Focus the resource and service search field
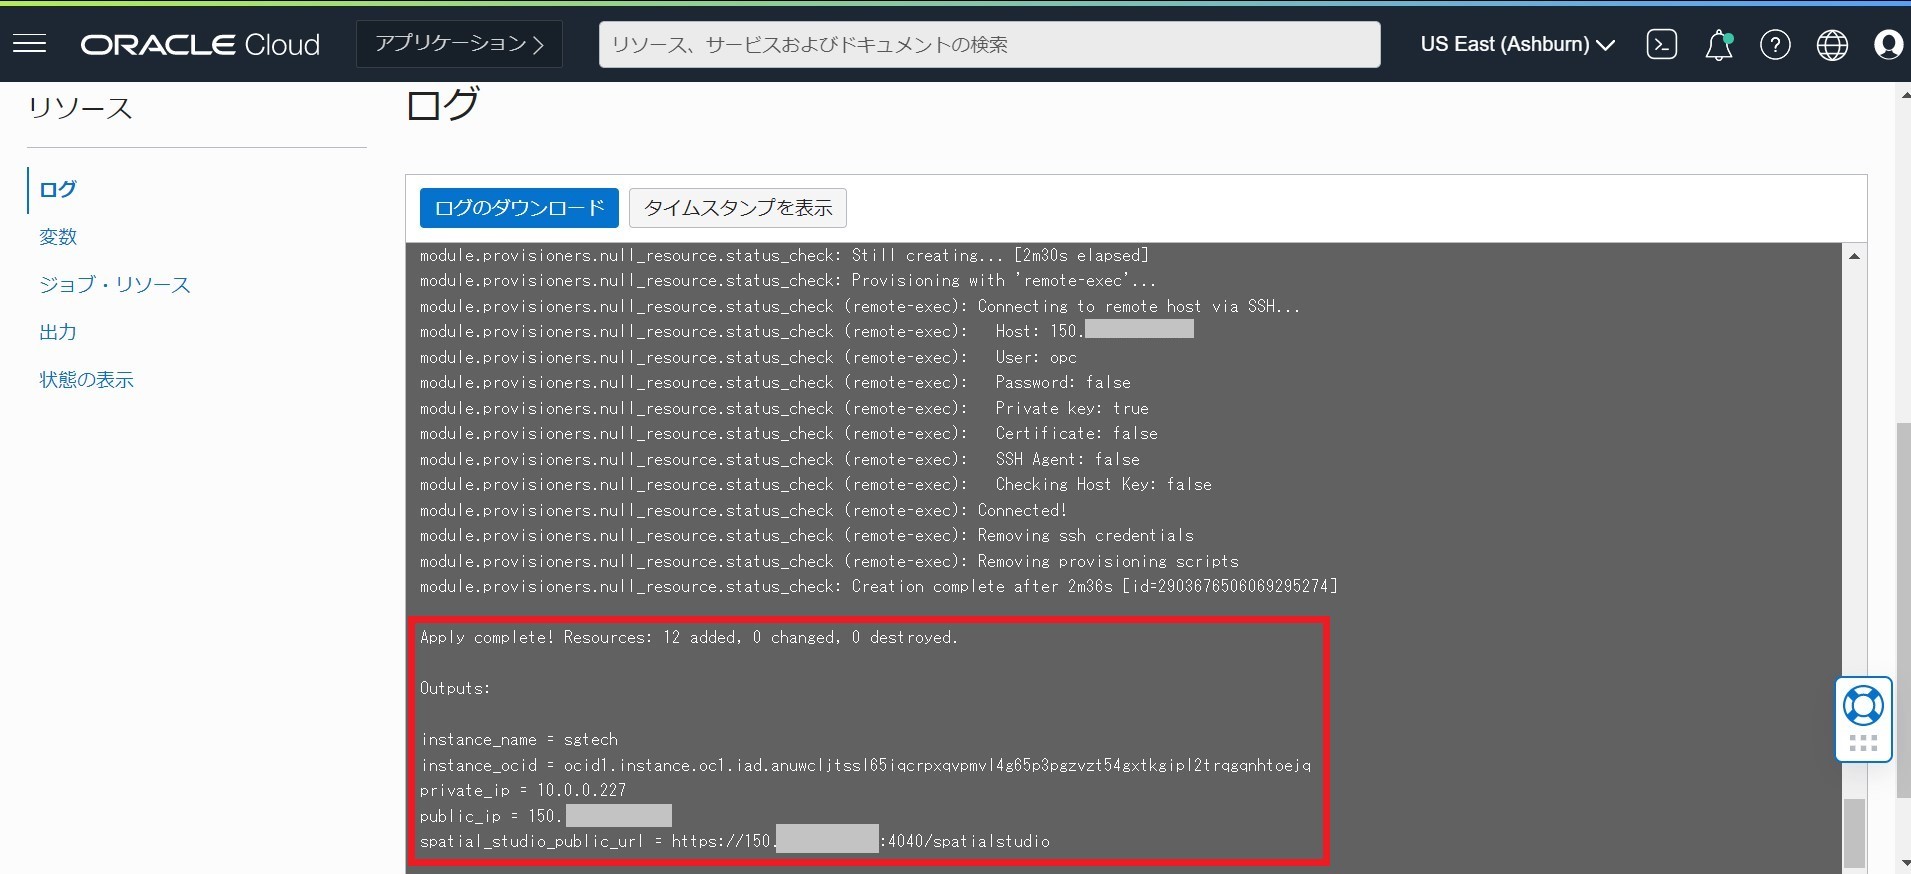The height and width of the screenshot is (874, 1911). click(989, 44)
